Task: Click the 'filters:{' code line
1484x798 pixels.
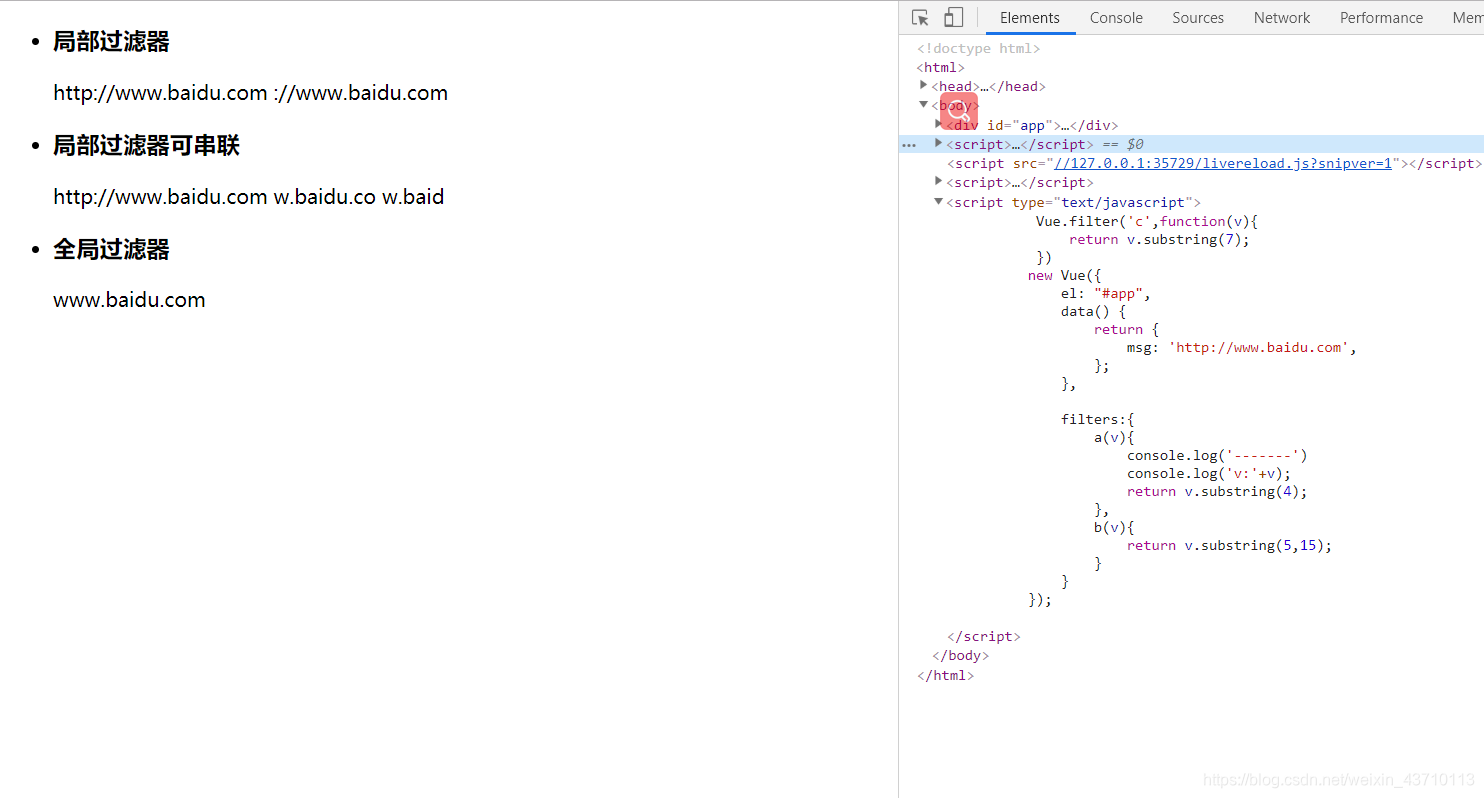Action: point(1098,419)
